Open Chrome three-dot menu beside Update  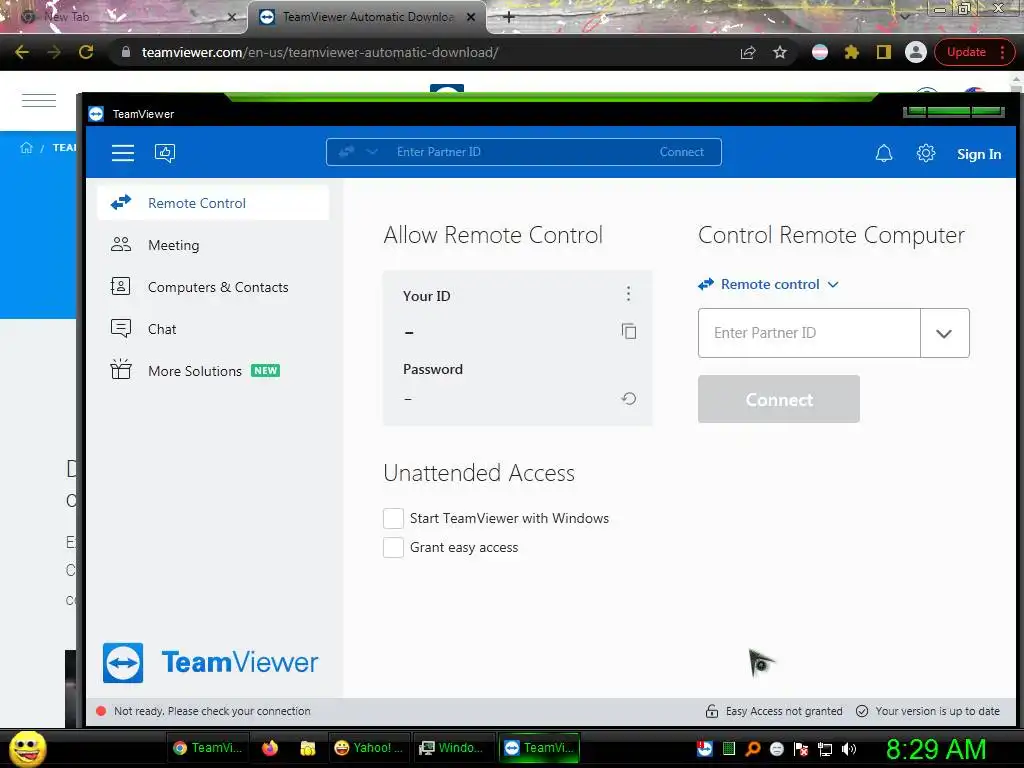click(1002, 52)
